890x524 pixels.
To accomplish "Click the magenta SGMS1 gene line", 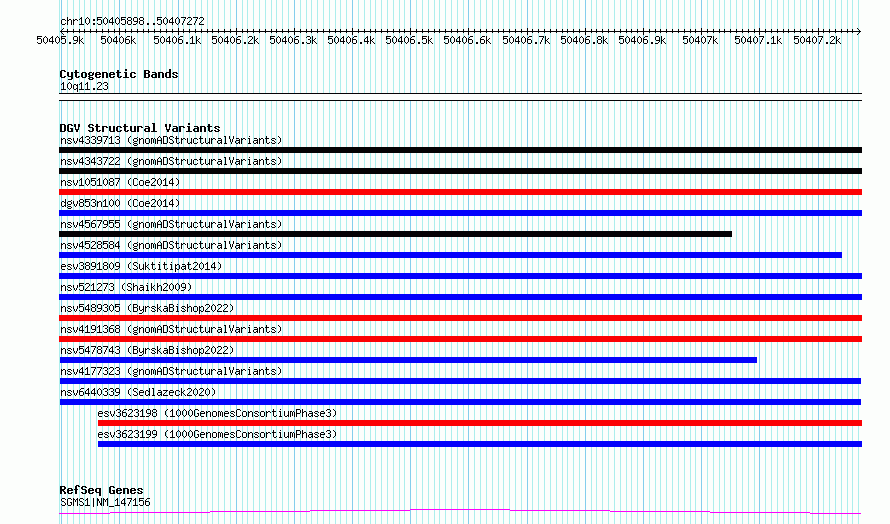I will pyautogui.click(x=460, y=512).
